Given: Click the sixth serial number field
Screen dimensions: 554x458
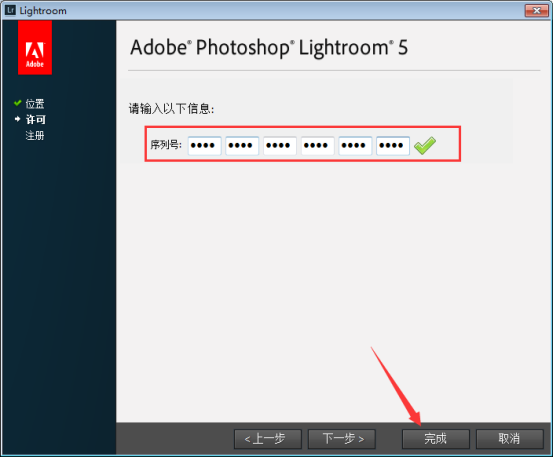Looking at the screenshot, I should pos(393,146).
